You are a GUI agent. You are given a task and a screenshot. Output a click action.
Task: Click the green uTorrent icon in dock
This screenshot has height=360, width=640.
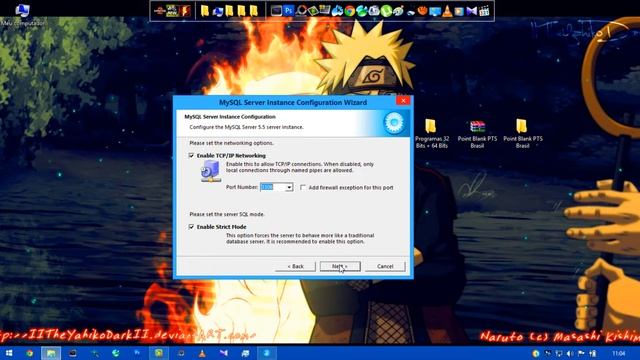[x=387, y=11]
